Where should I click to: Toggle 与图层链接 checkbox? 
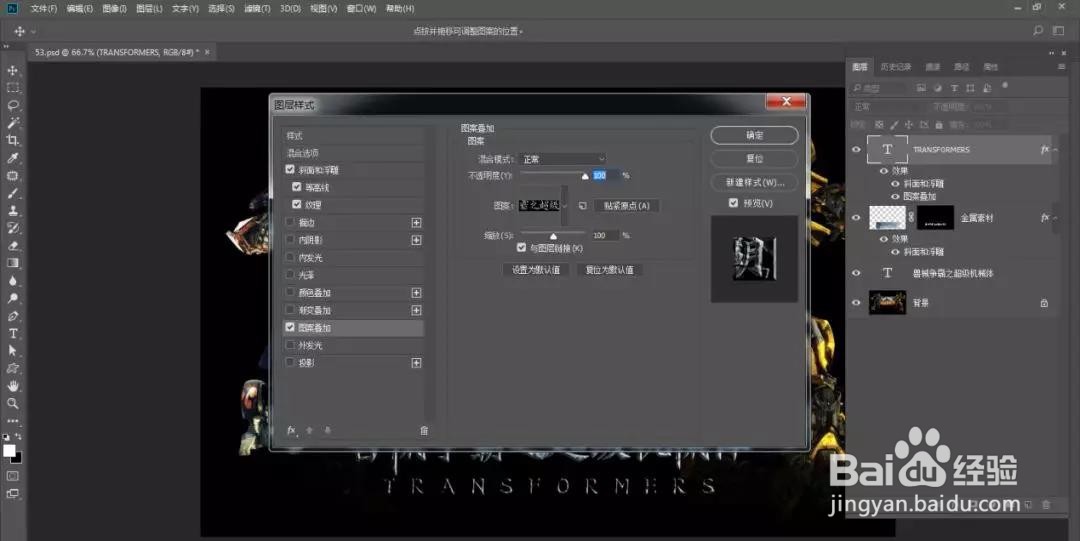[x=521, y=247]
